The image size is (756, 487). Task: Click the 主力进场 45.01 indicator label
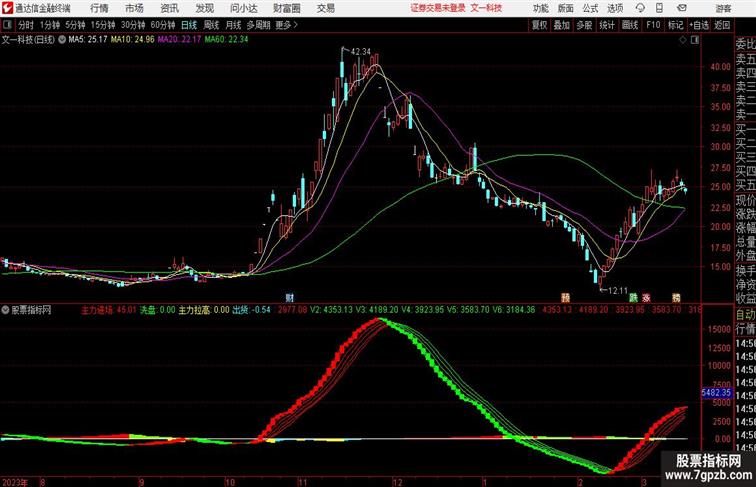(x=108, y=310)
